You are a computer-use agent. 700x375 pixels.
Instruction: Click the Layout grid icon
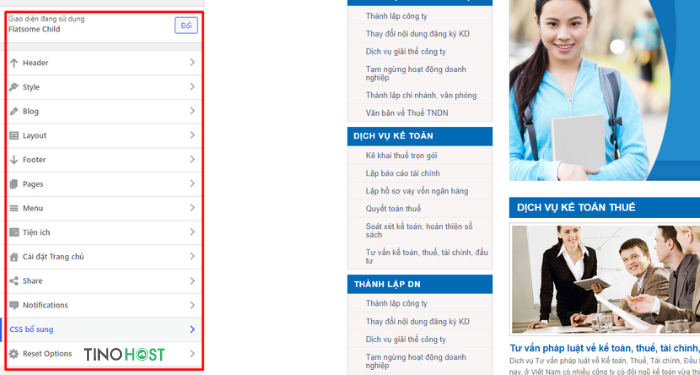(14, 135)
